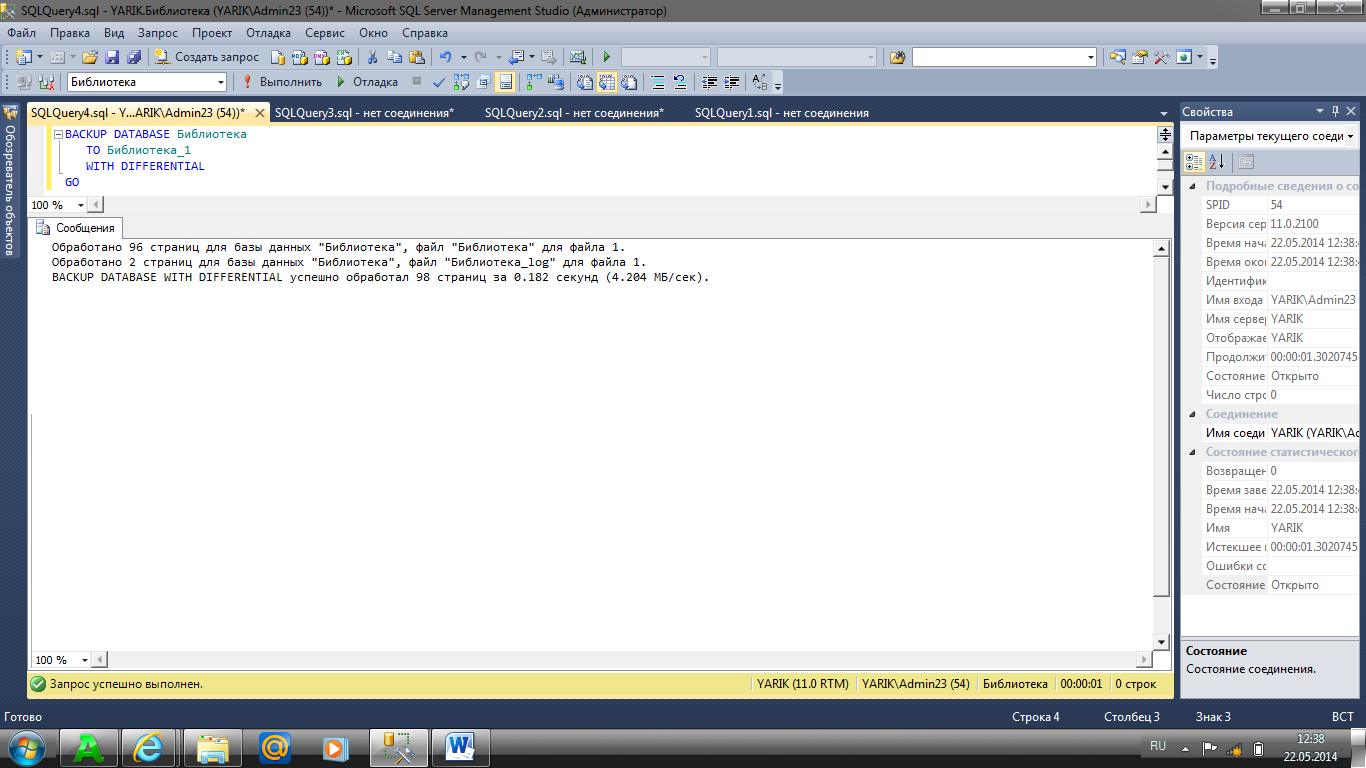Close the SQLQuery4.sql tab
This screenshot has width=1366, height=768.
(x=260, y=113)
